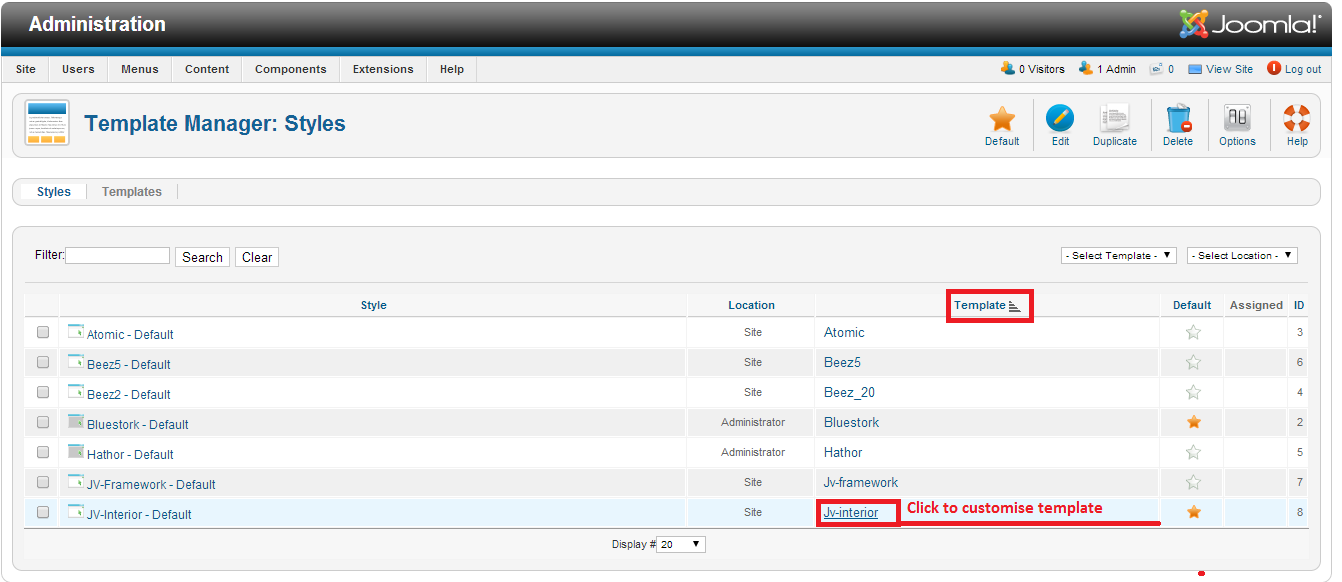
Task: Click the View Site monitor icon
Action: tap(1195, 70)
